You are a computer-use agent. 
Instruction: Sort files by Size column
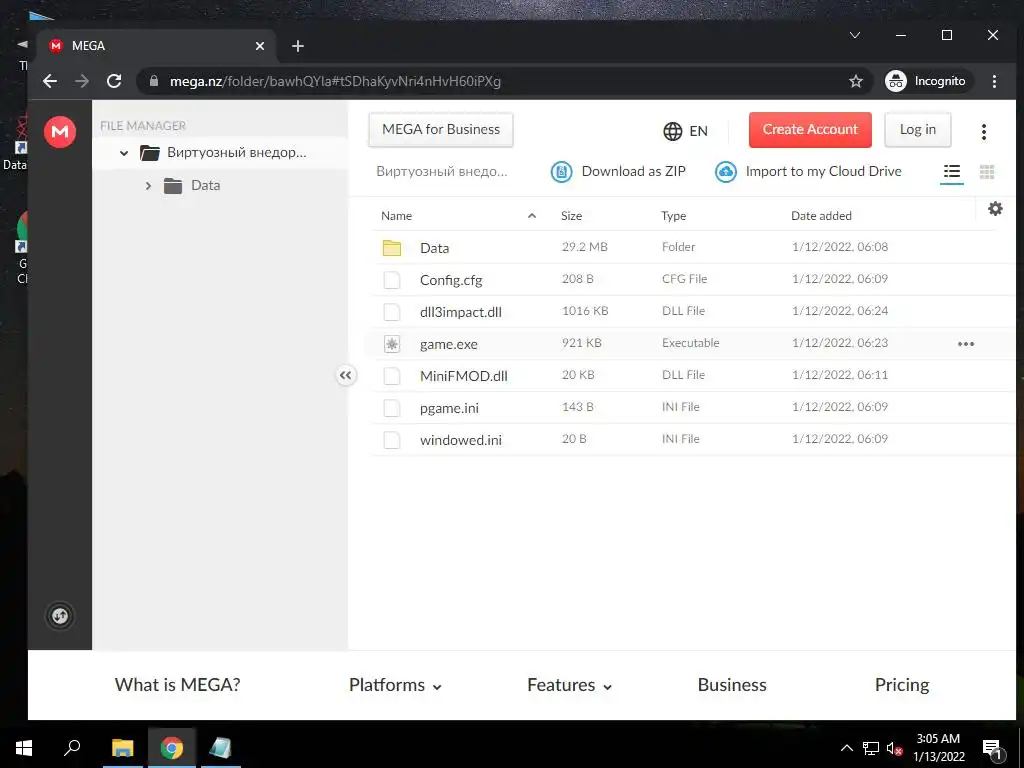tap(571, 216)
